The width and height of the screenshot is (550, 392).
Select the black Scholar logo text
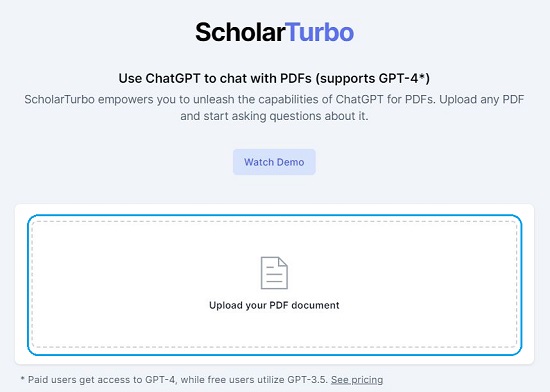pyautogui.click(x=240, y=32)
